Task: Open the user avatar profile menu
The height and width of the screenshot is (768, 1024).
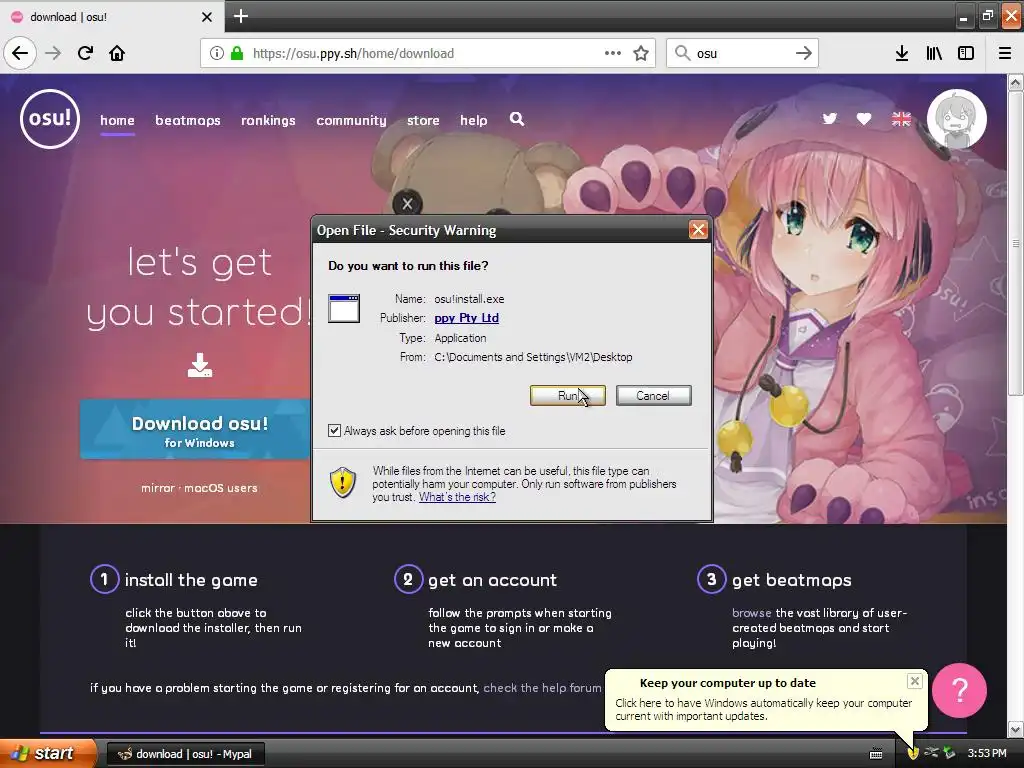Action: [x=957, y=119]
